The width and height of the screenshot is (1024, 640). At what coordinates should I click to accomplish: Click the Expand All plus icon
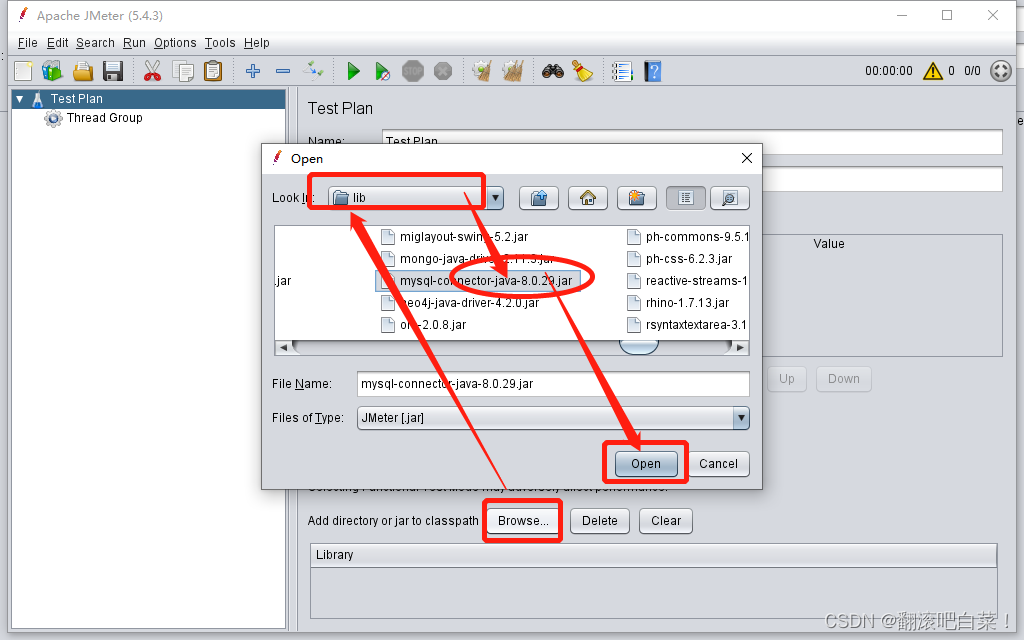click(x=253, y=71)
